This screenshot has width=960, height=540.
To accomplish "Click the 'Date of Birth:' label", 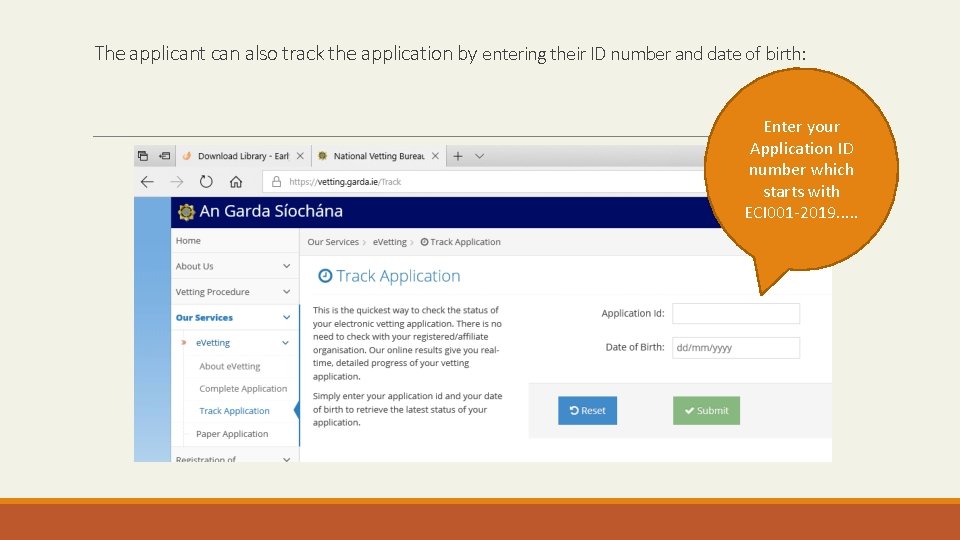I will pyautogui.click(x=635, y=347).
